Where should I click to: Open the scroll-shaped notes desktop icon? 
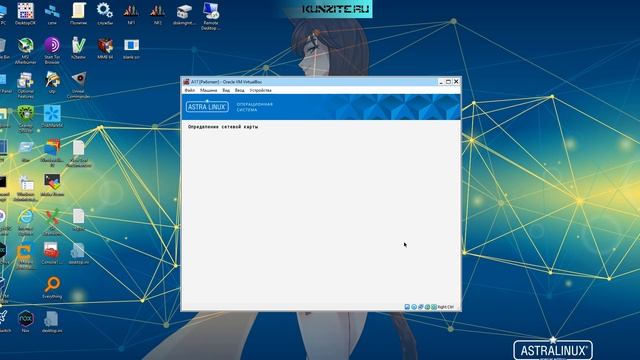click(78, 13)
